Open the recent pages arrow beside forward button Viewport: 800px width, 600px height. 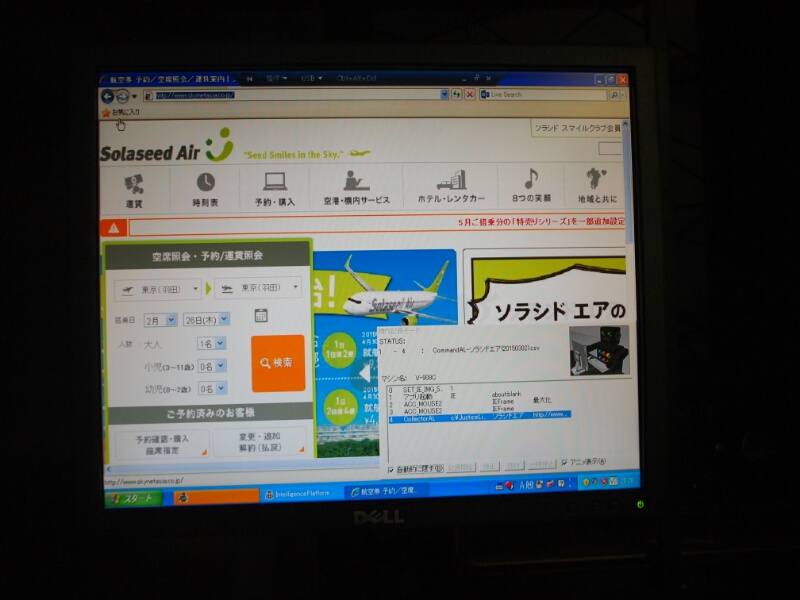click(134, 96)
